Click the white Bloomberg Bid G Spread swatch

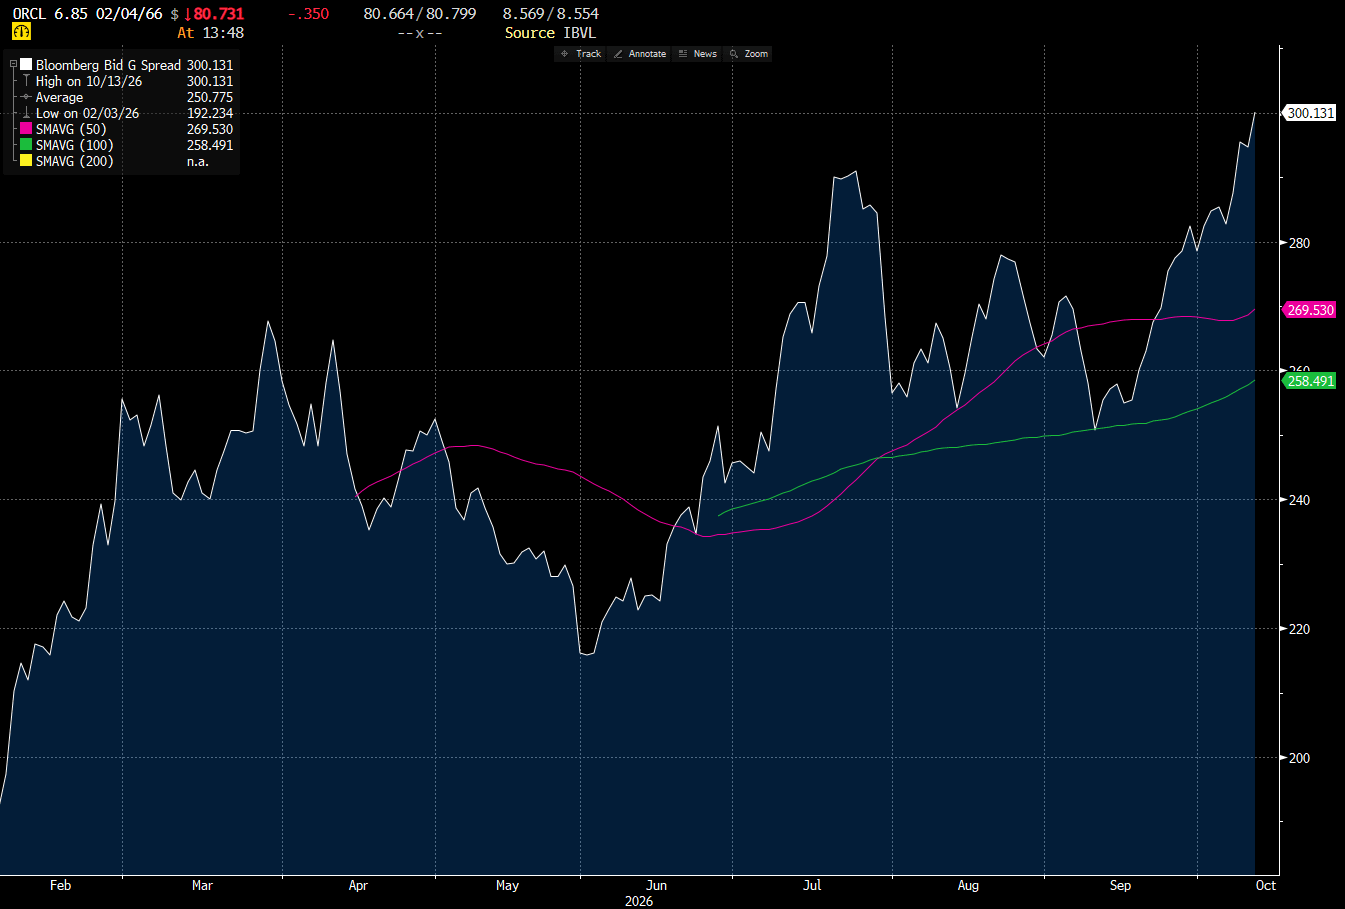[26, 65]
